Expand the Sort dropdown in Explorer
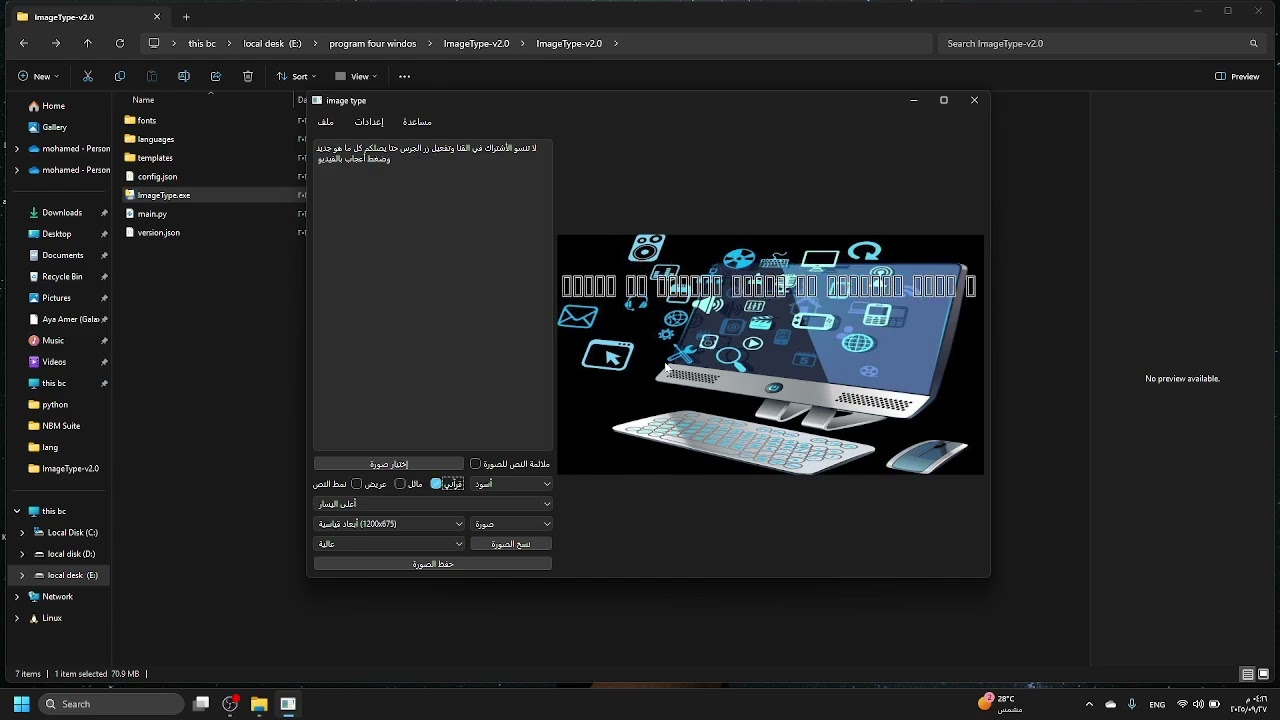Image resolution: width=1280 pixels, height=720 pixels. [x=297, y=76]
